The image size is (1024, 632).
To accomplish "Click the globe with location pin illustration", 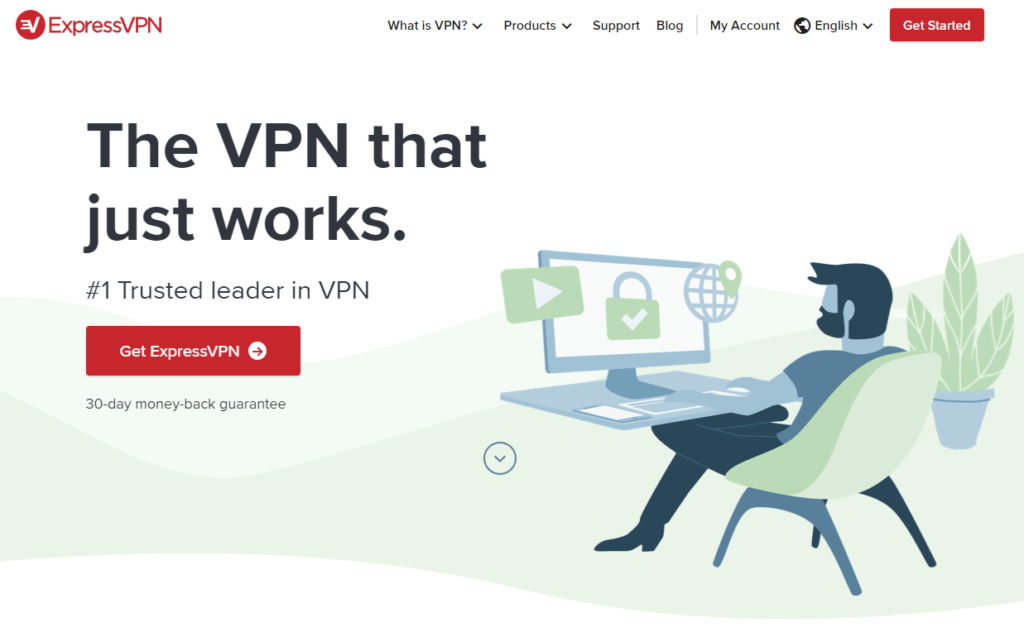I will tap(712, 292).
